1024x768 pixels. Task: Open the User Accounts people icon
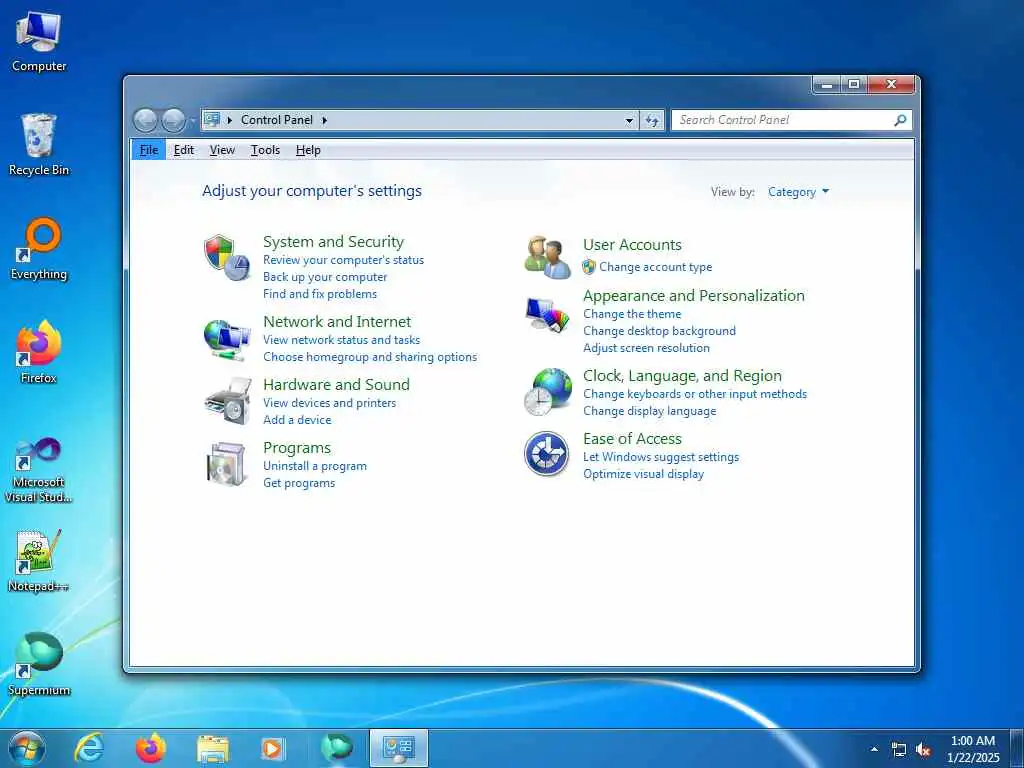tap(547, 257)
